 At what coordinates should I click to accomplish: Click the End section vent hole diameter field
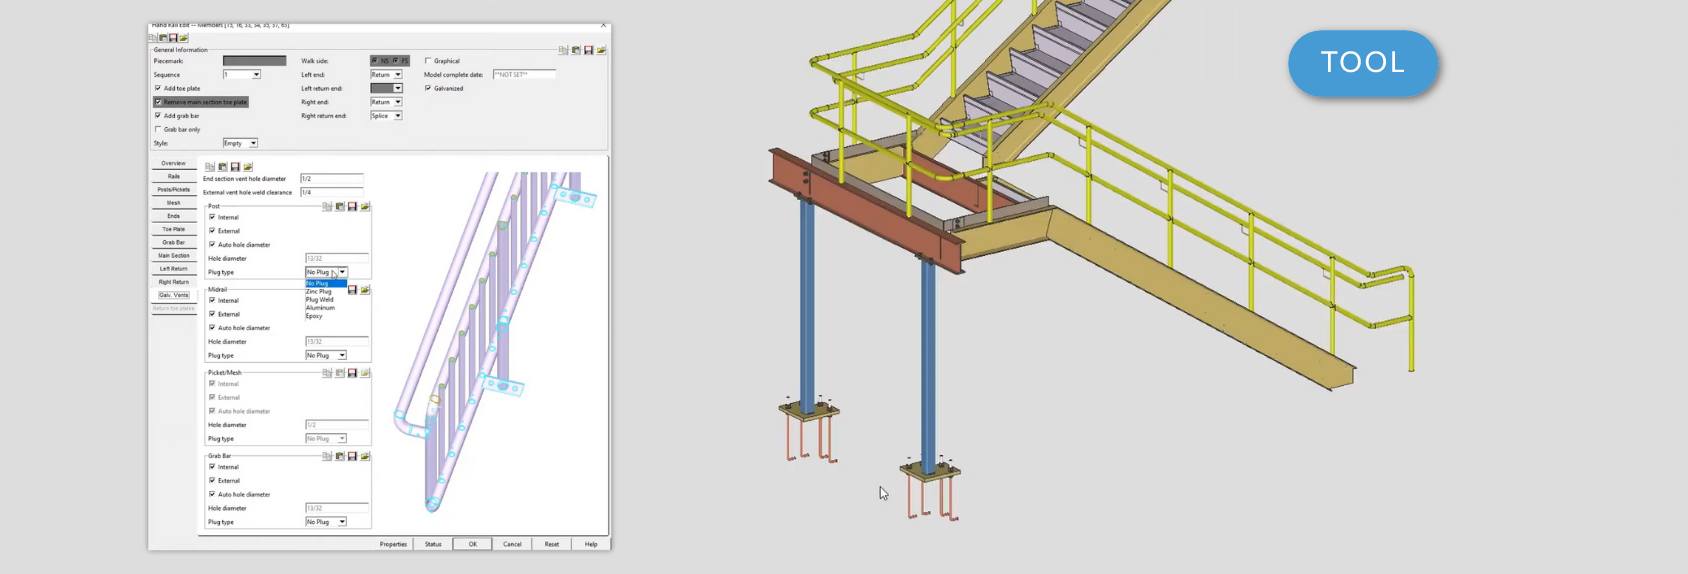coord(331,179)
